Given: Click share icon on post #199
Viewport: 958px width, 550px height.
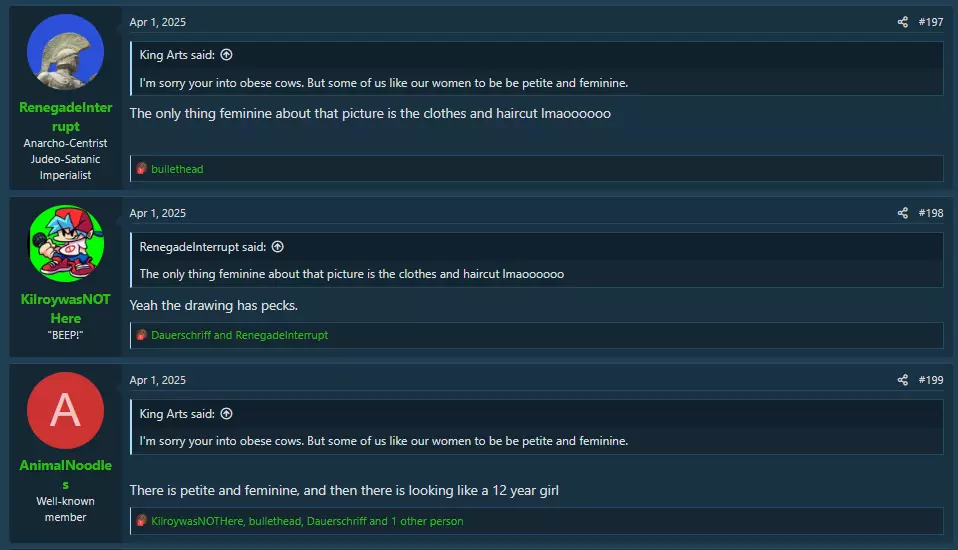Looking at the screenshot, I should [902, 380].
